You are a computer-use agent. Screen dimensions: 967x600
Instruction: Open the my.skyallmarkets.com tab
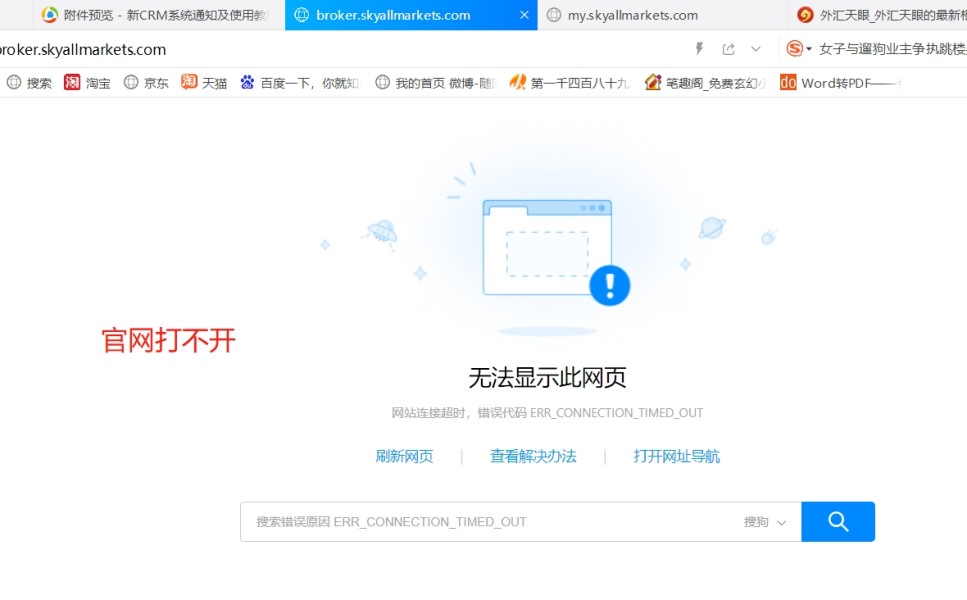663,15
